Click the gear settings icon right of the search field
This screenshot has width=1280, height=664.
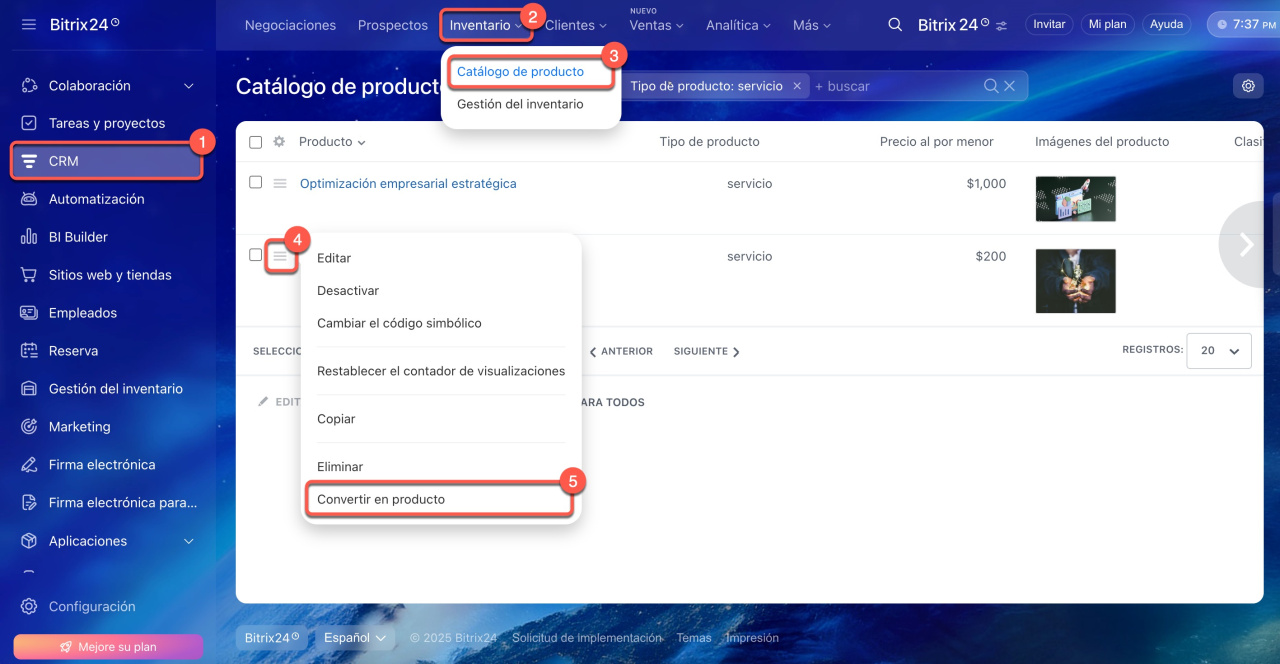[1248, 86]
